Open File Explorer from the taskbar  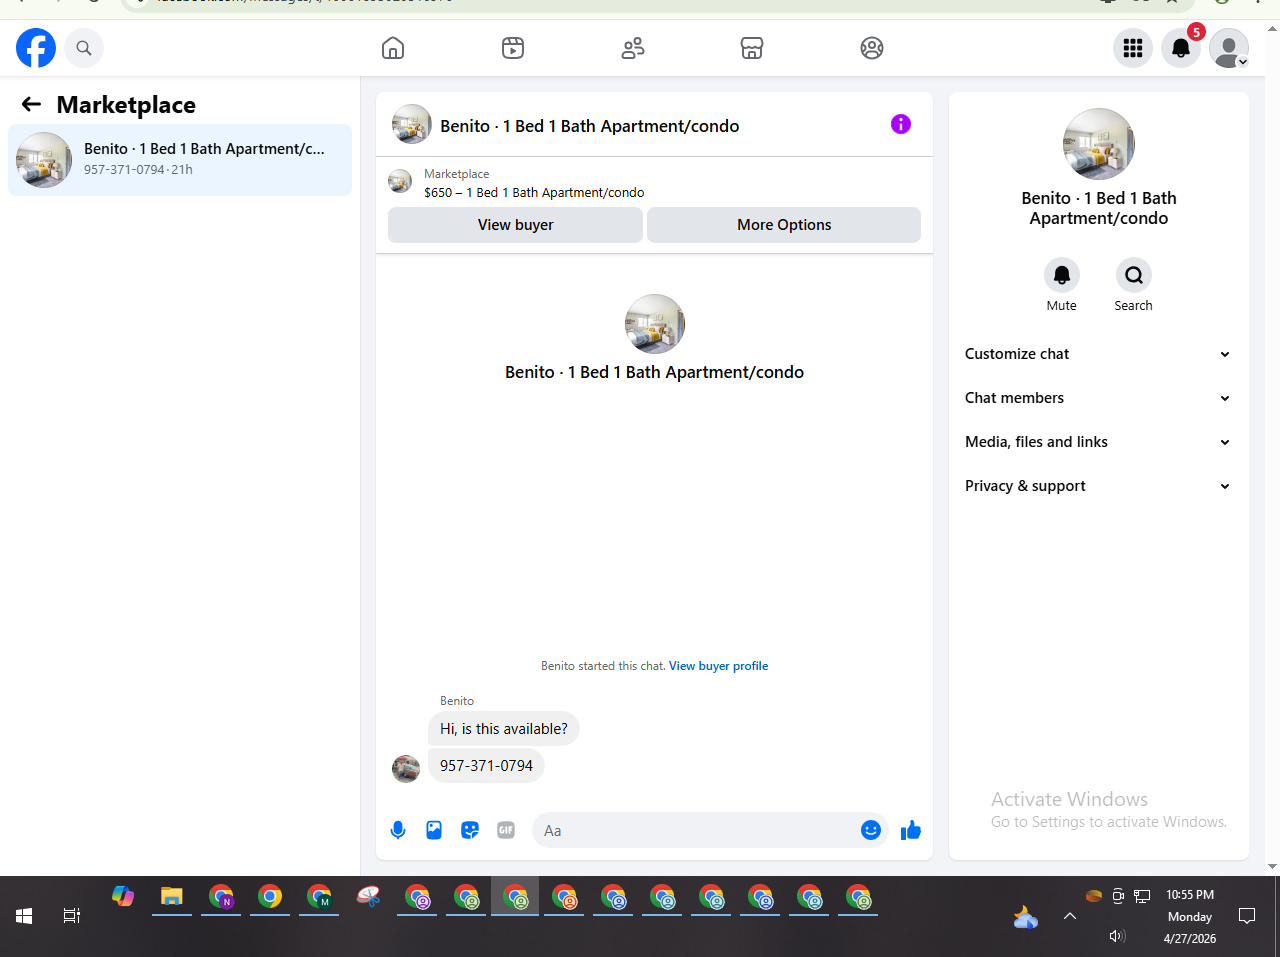pyautogui.click(x=172, y=896)
